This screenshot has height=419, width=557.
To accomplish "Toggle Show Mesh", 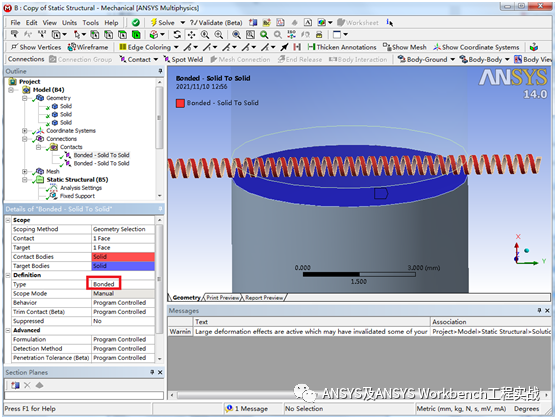I will coord(405,47).
